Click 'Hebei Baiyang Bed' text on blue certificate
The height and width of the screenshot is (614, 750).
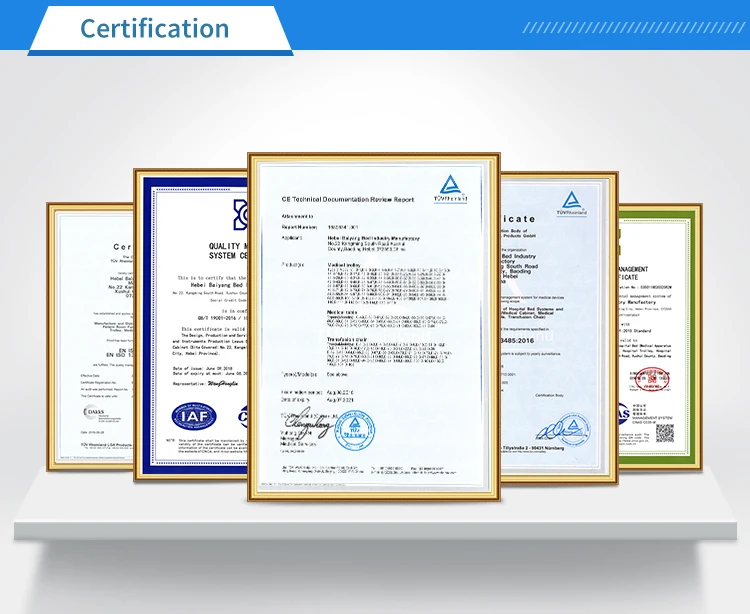[x=218, y=285]
